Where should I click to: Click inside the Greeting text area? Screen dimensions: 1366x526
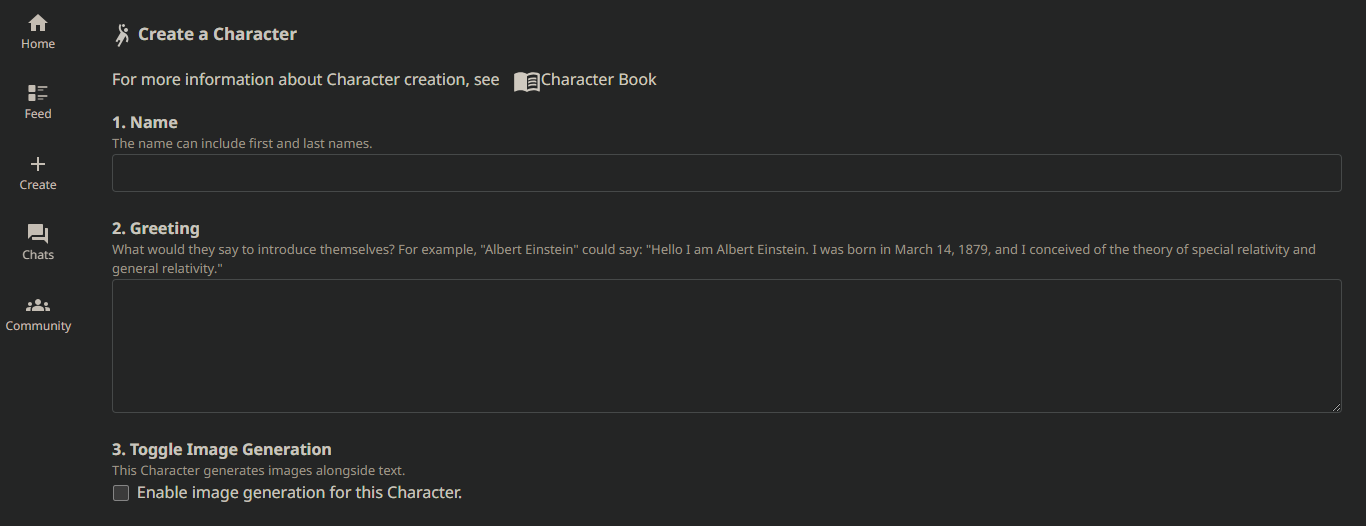[x=727, y=346]
